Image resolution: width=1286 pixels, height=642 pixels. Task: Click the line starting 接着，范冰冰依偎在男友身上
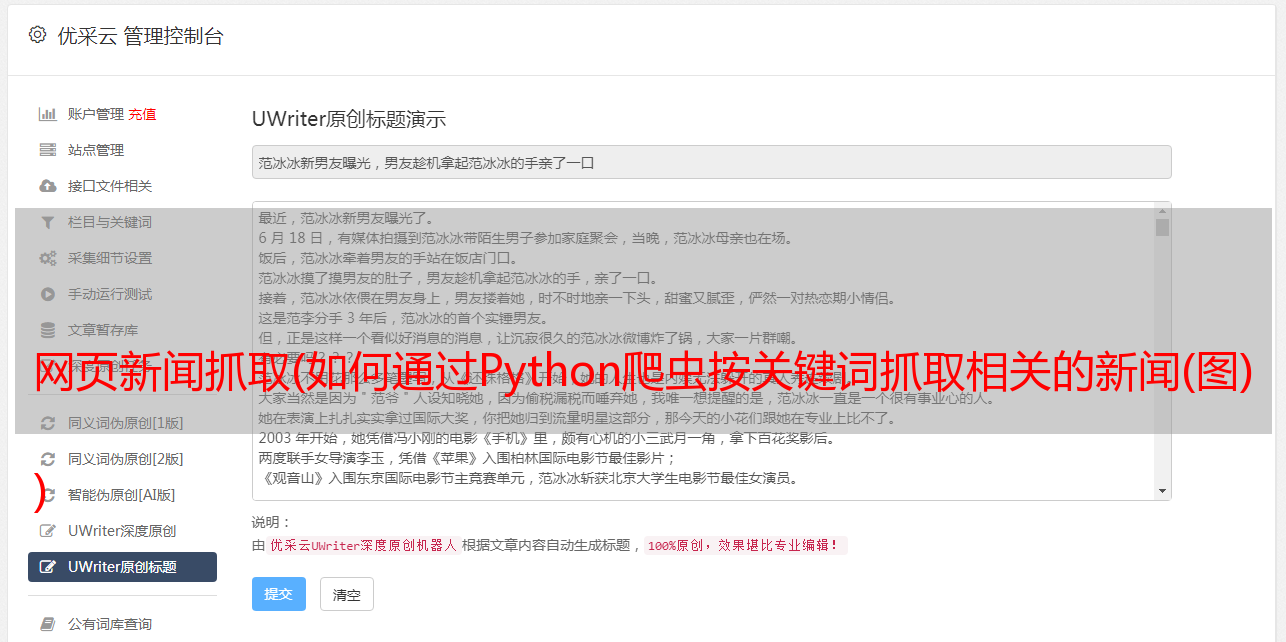click(578, 298)
